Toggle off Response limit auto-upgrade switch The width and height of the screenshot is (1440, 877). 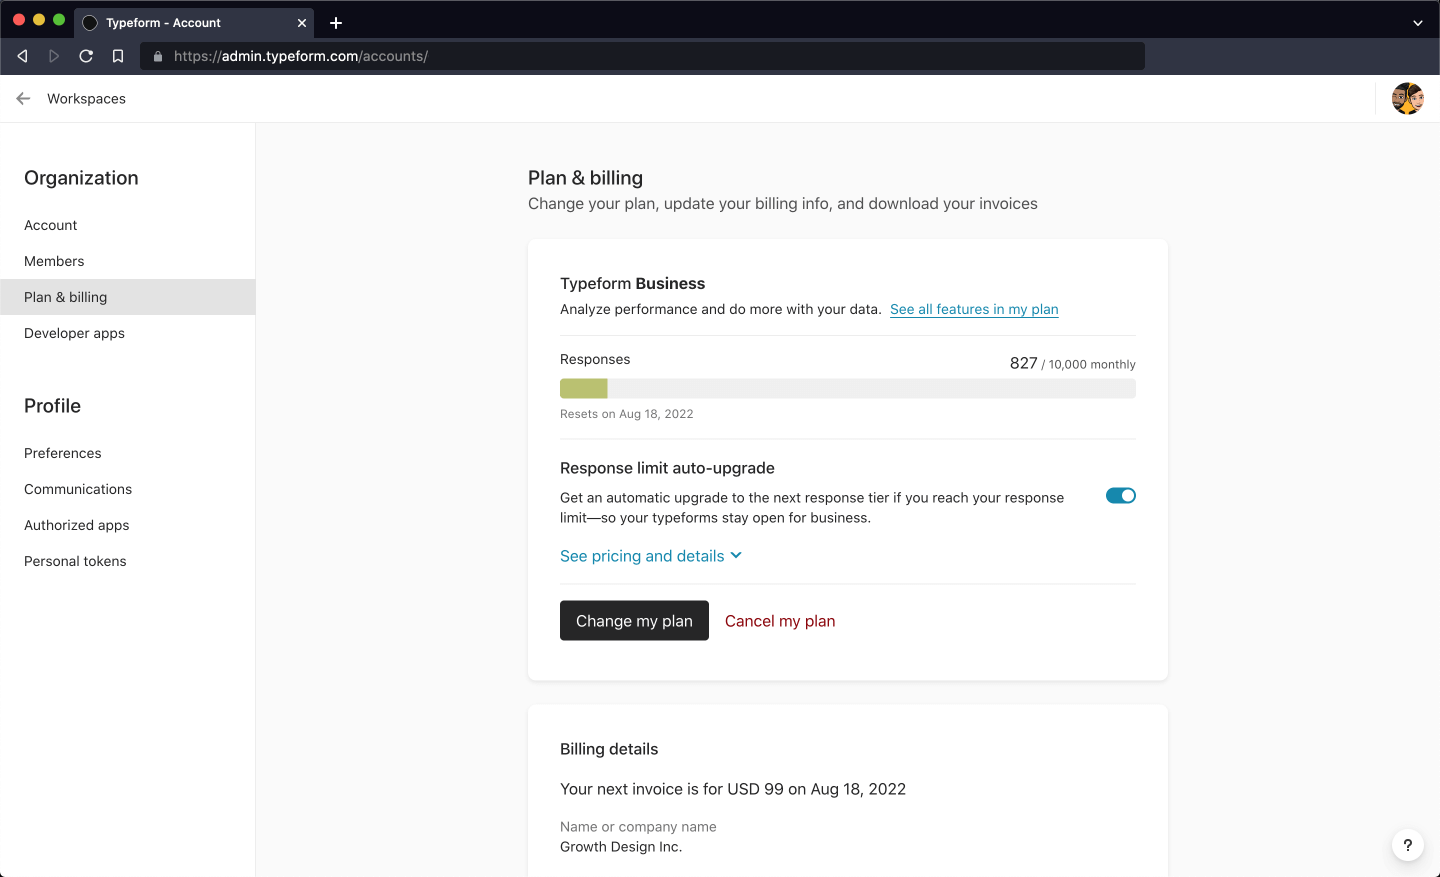(x=1121, y=496)
